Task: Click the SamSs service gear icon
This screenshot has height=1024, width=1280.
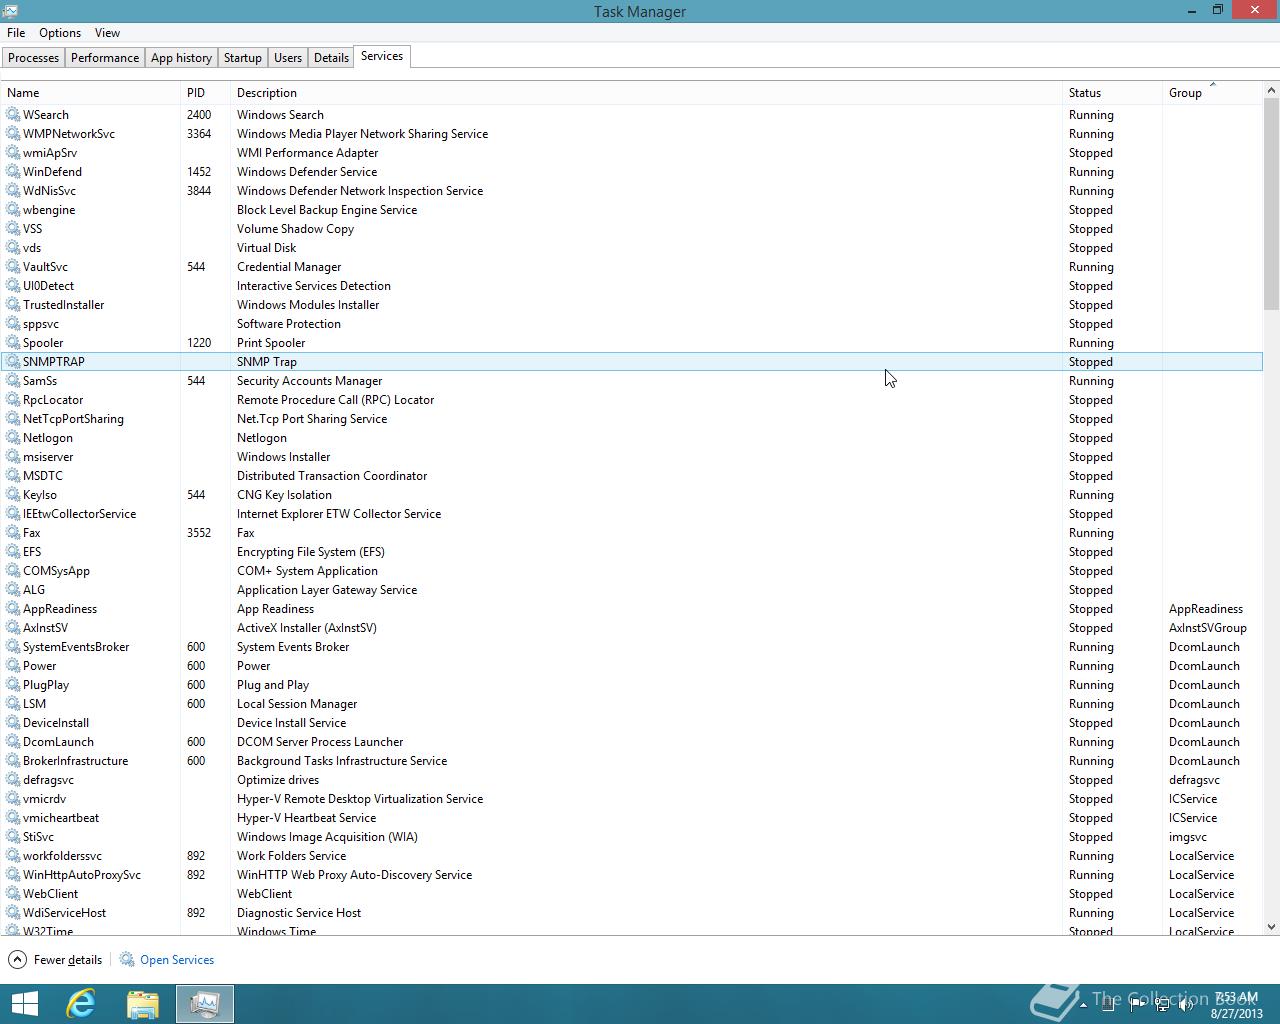Action: click(x=13, y=381)
